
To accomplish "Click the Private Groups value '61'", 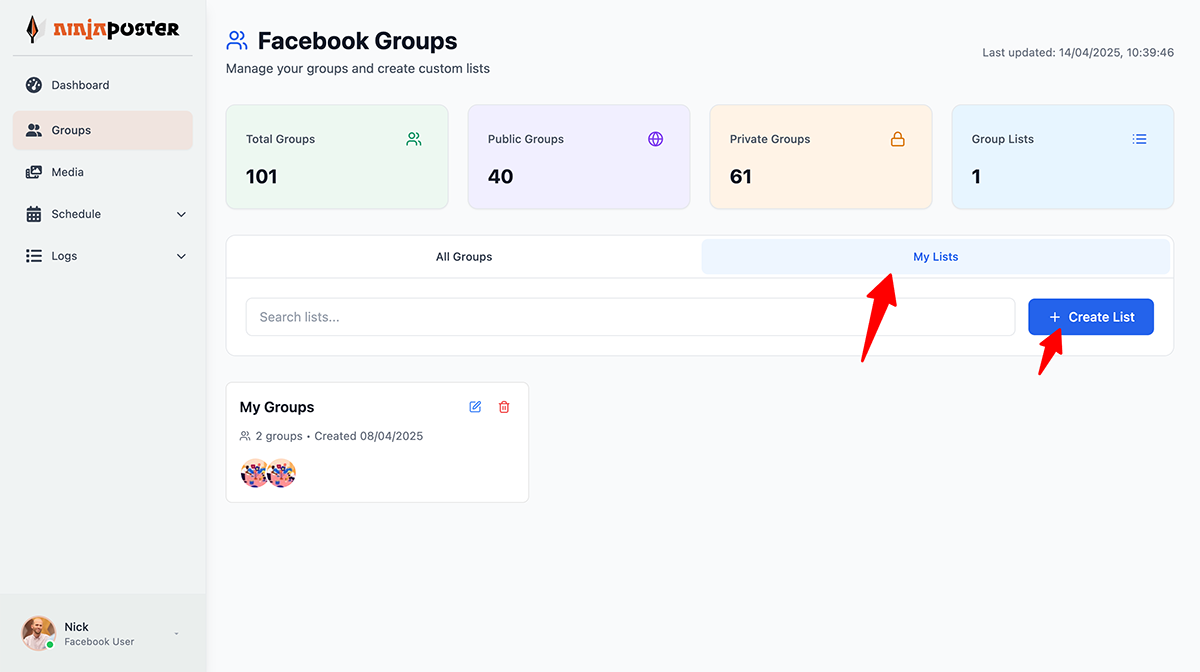I will (x=741, y=177).
